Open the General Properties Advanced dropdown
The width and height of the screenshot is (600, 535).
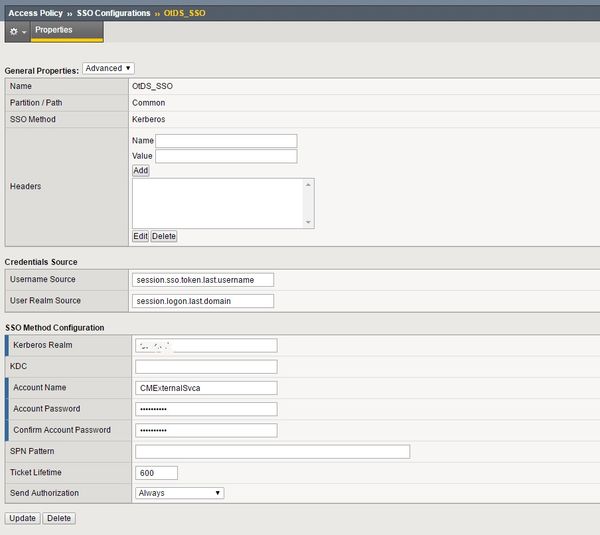tap(108, 69)
